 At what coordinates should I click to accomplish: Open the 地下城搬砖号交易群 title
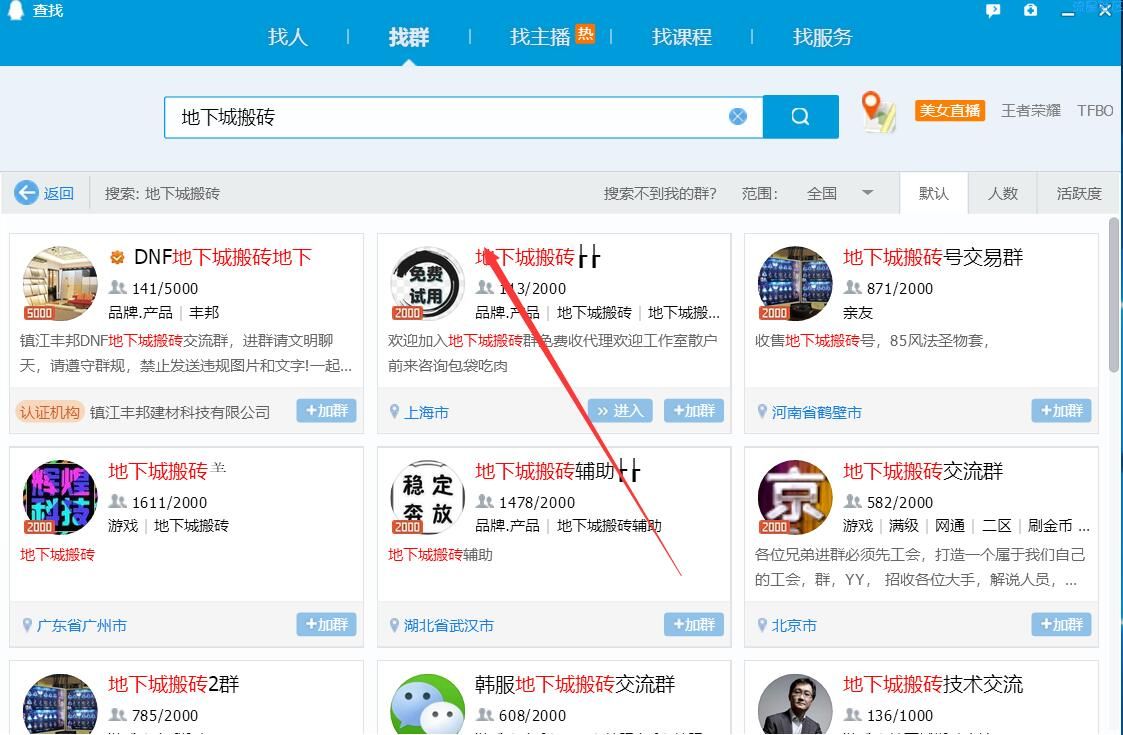click(933, 257)
